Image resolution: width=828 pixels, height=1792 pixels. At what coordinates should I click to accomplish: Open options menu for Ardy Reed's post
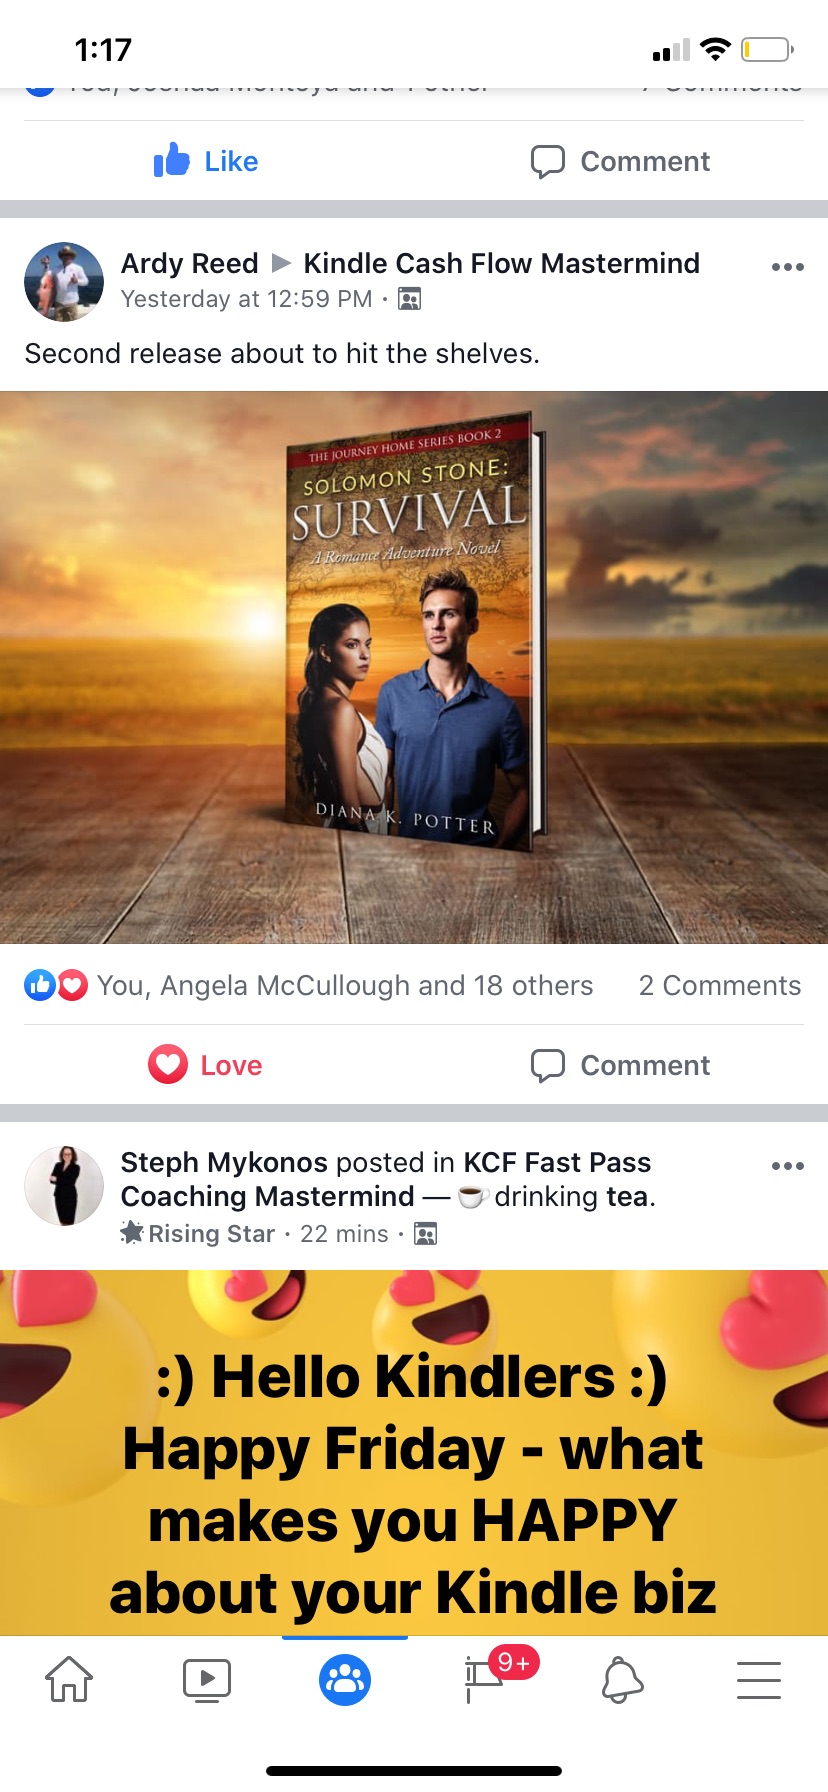788,267
